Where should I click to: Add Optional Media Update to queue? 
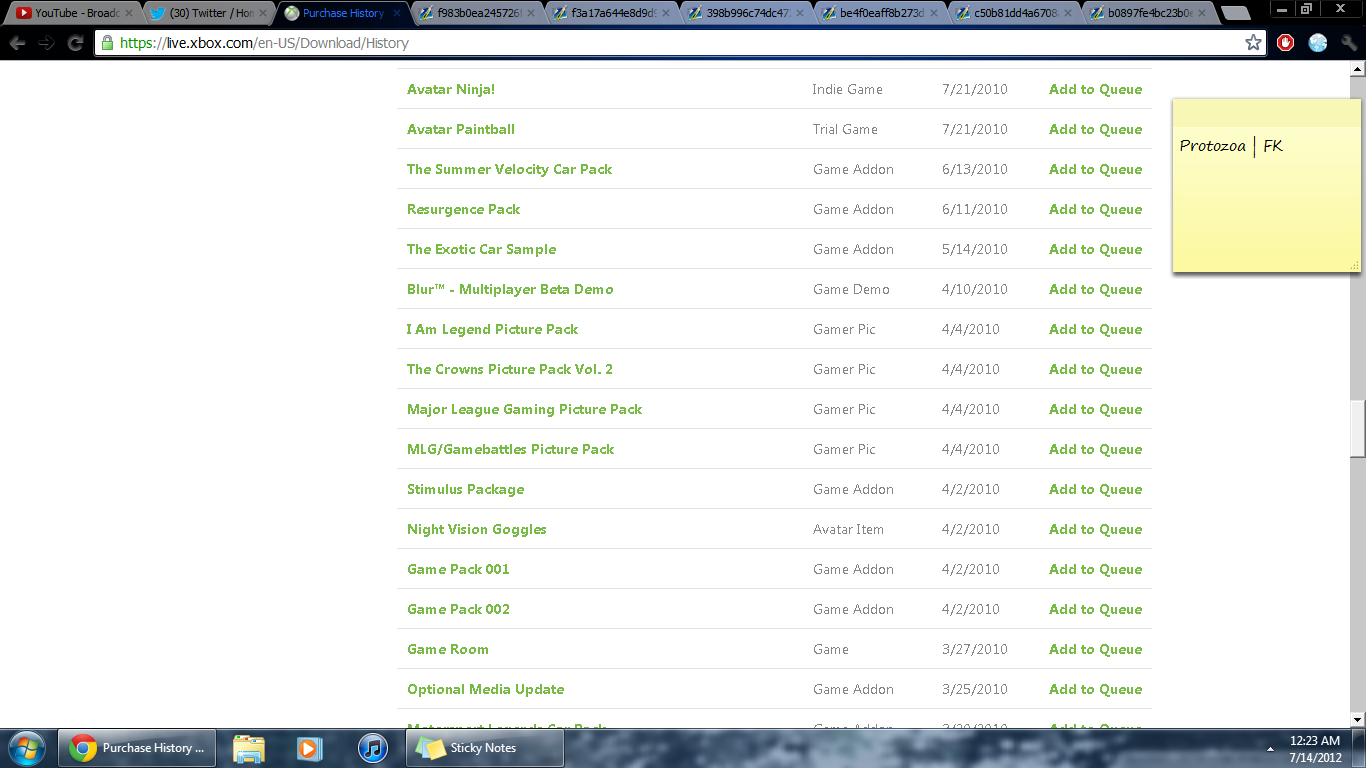[1095, 689]
